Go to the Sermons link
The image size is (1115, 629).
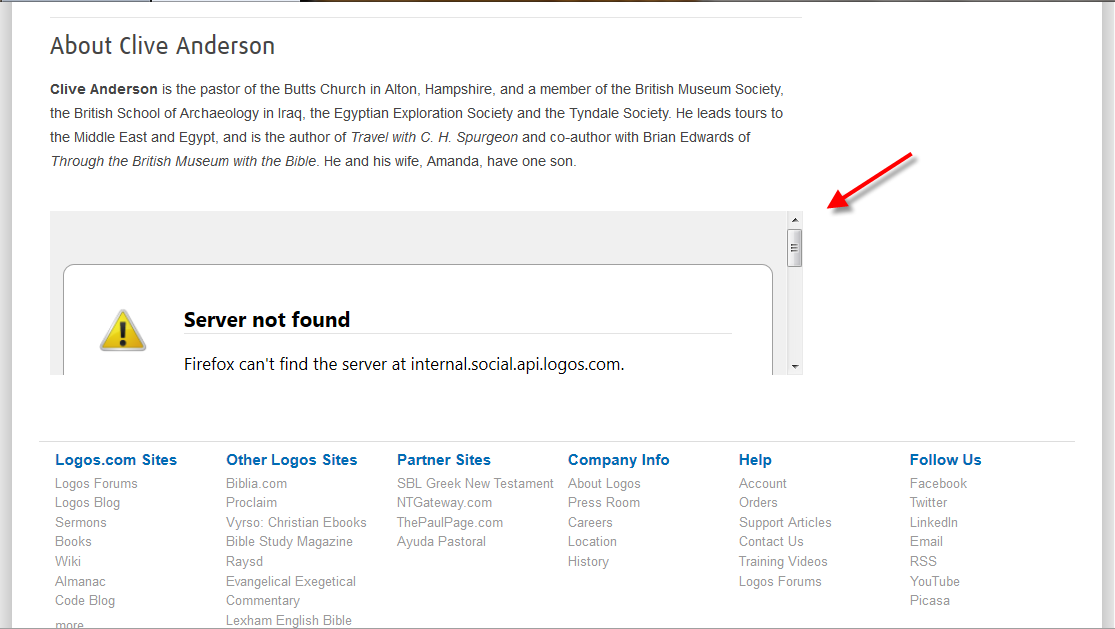tap(80, 522)
